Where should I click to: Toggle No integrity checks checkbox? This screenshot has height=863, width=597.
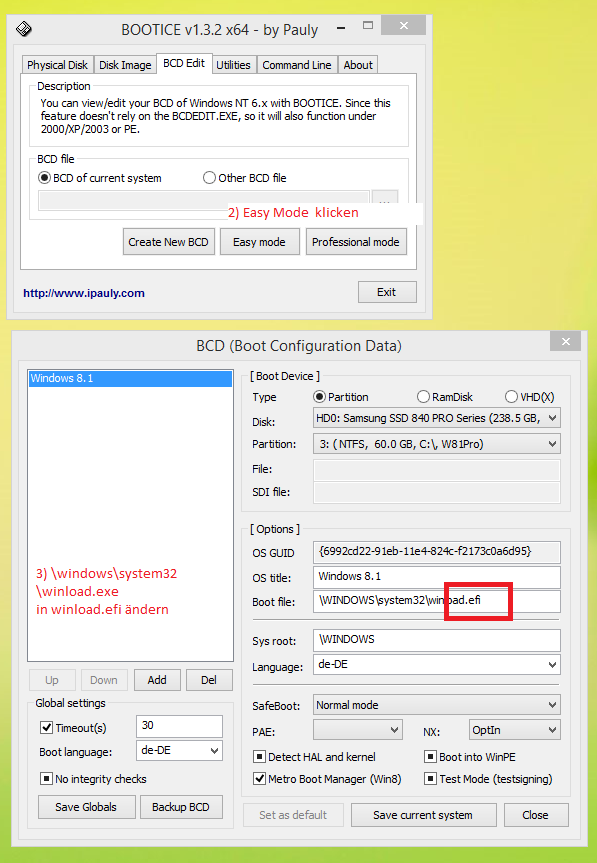coord(94,779)
